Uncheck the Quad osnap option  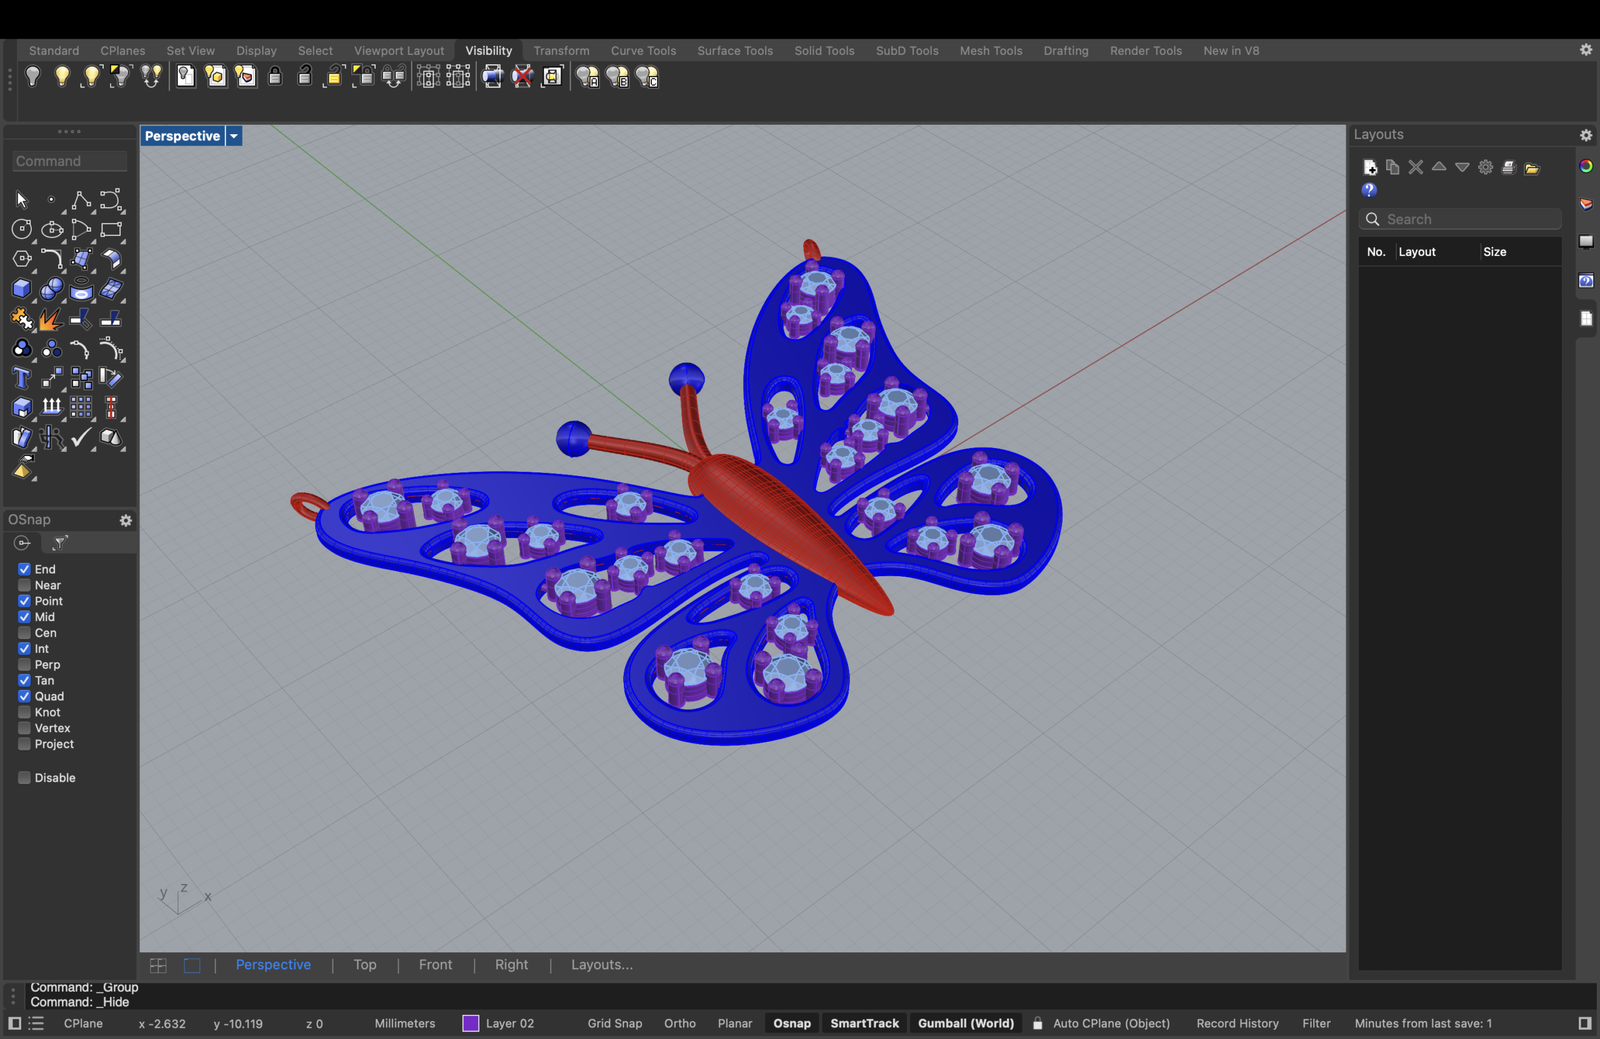click(x=24, y=696)
